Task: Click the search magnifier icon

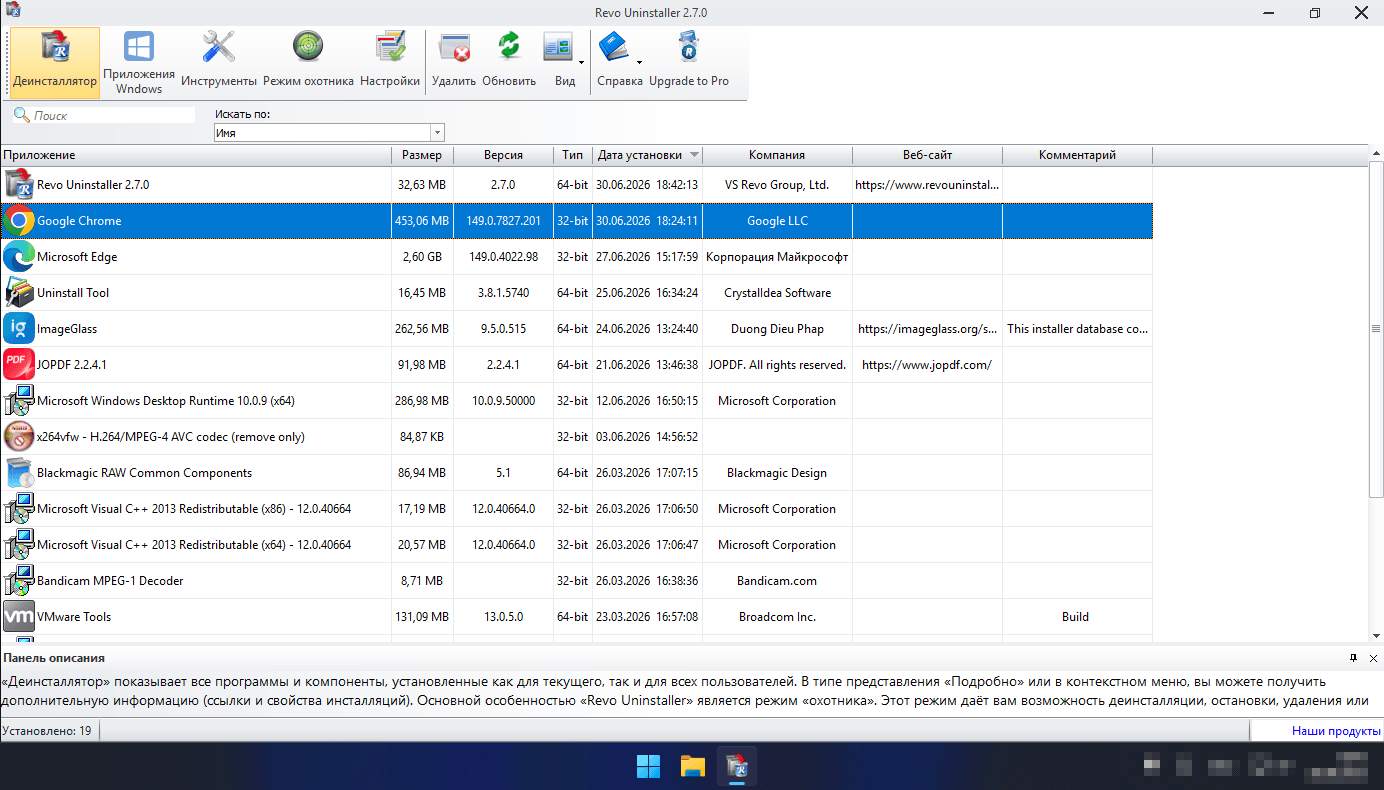Action: (x=21, y=115)
